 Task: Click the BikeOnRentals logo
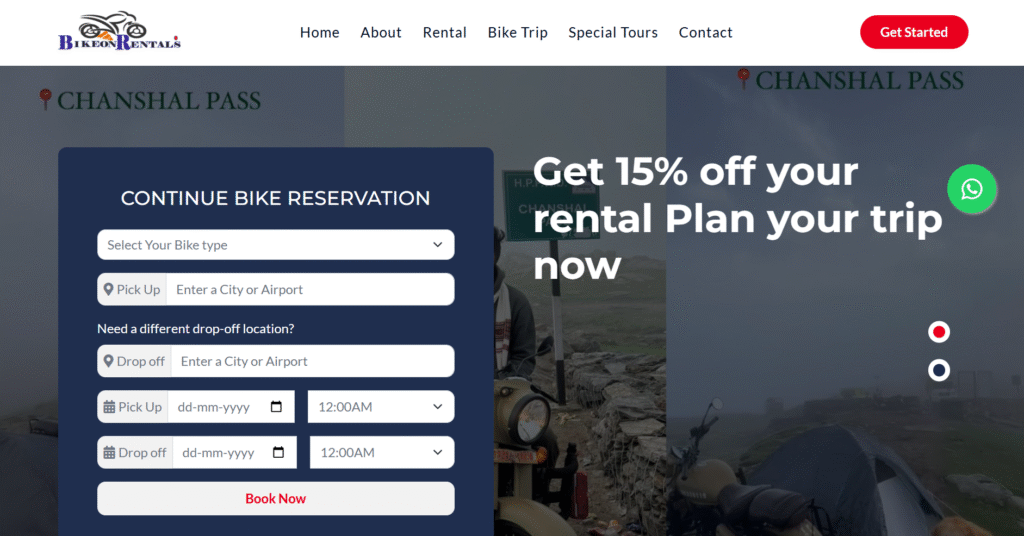(120, 31)
